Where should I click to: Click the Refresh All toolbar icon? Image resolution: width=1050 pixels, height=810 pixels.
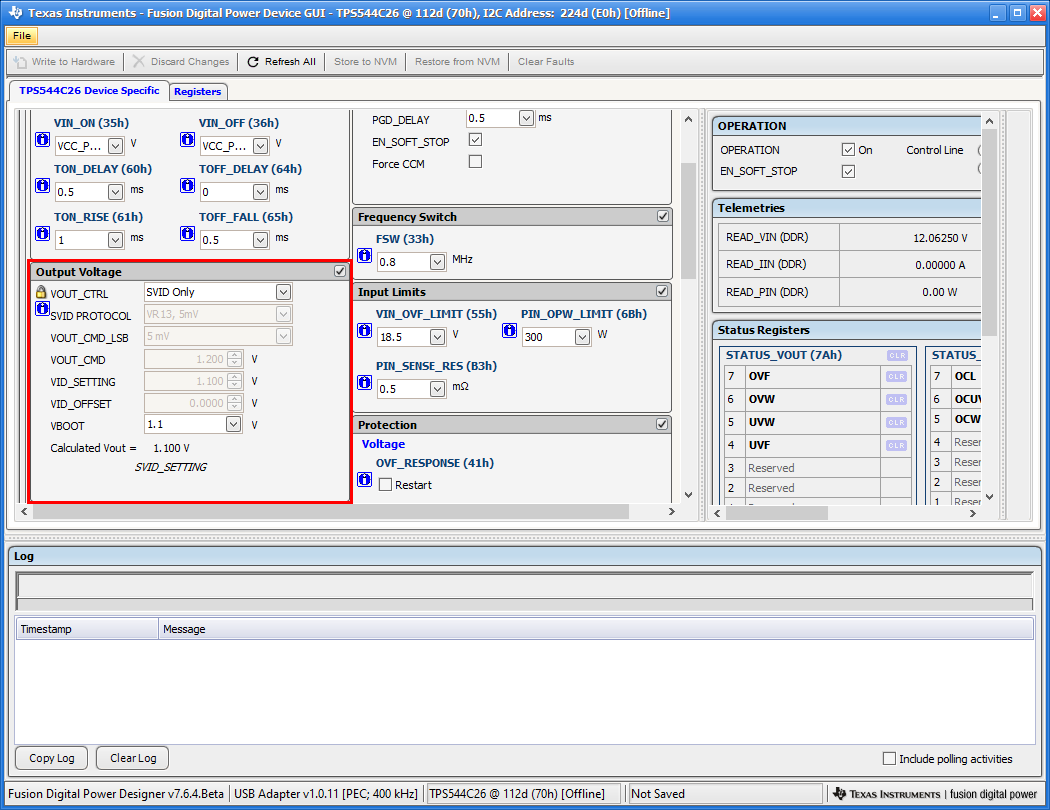(254, 62)
